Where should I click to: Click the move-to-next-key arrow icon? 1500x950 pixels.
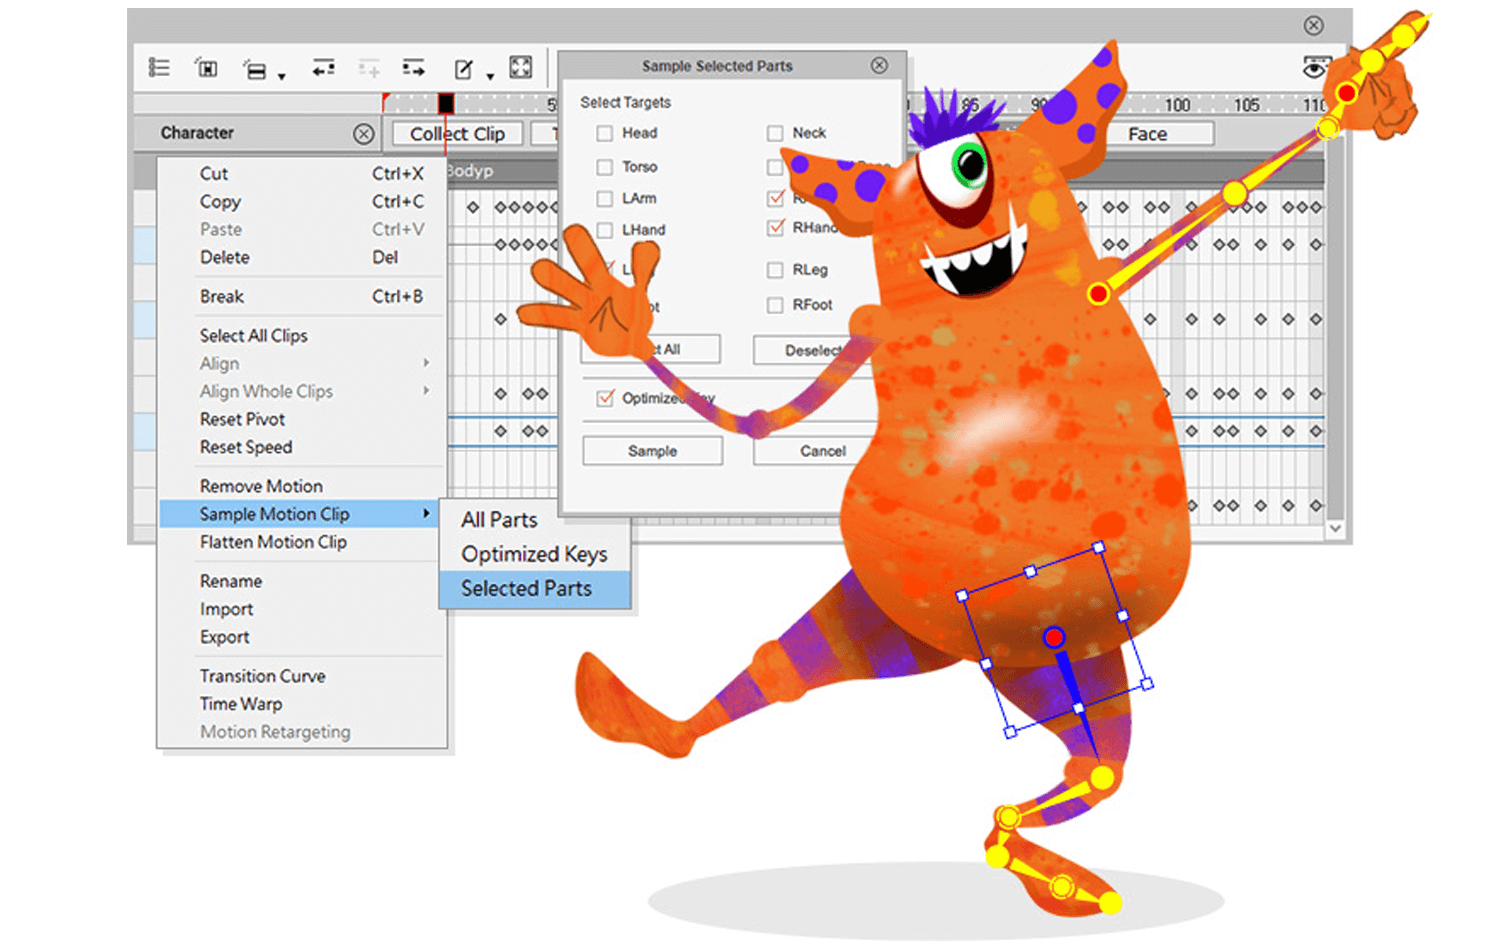(x=413, y=68)
